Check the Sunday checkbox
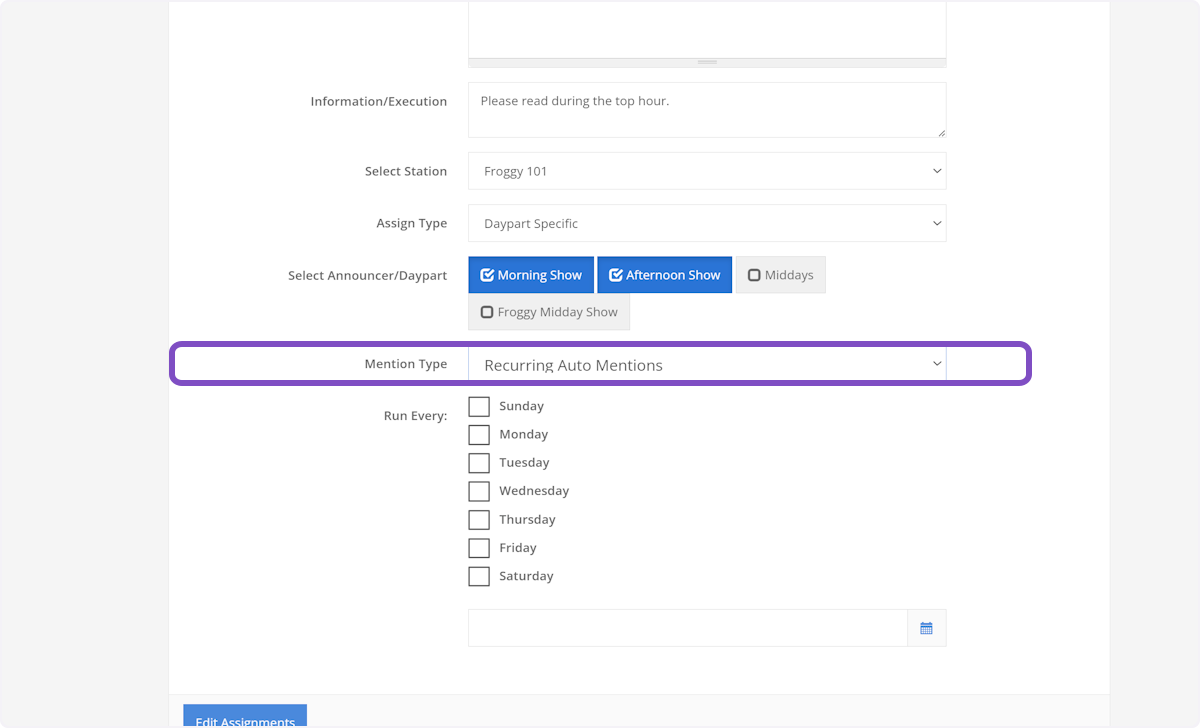The image size is (1200, 728). pyautogui.click(x=479, y=406)
